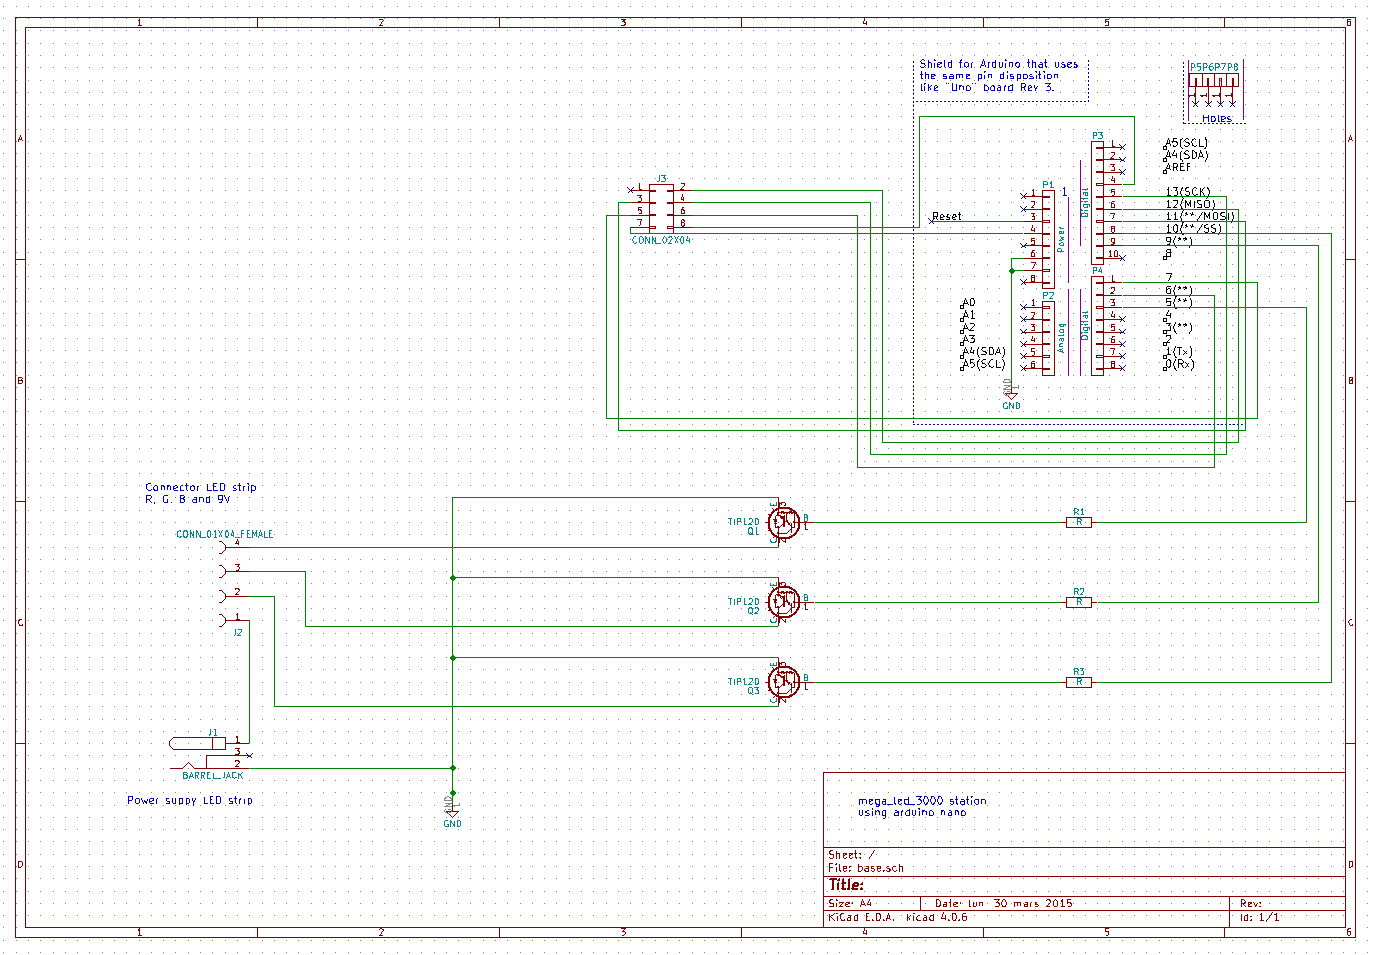
Task: Click the '0(Rx)' pin label
Action: [1180, 364]
